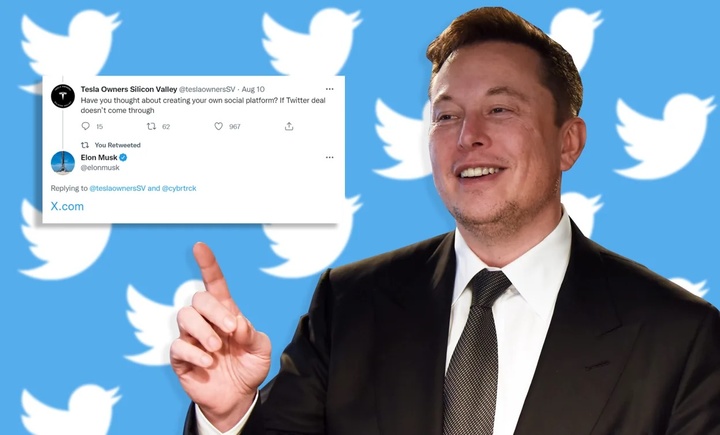Open the Elon Musk display name
This screenshot has height=435, width=720.
99,157
